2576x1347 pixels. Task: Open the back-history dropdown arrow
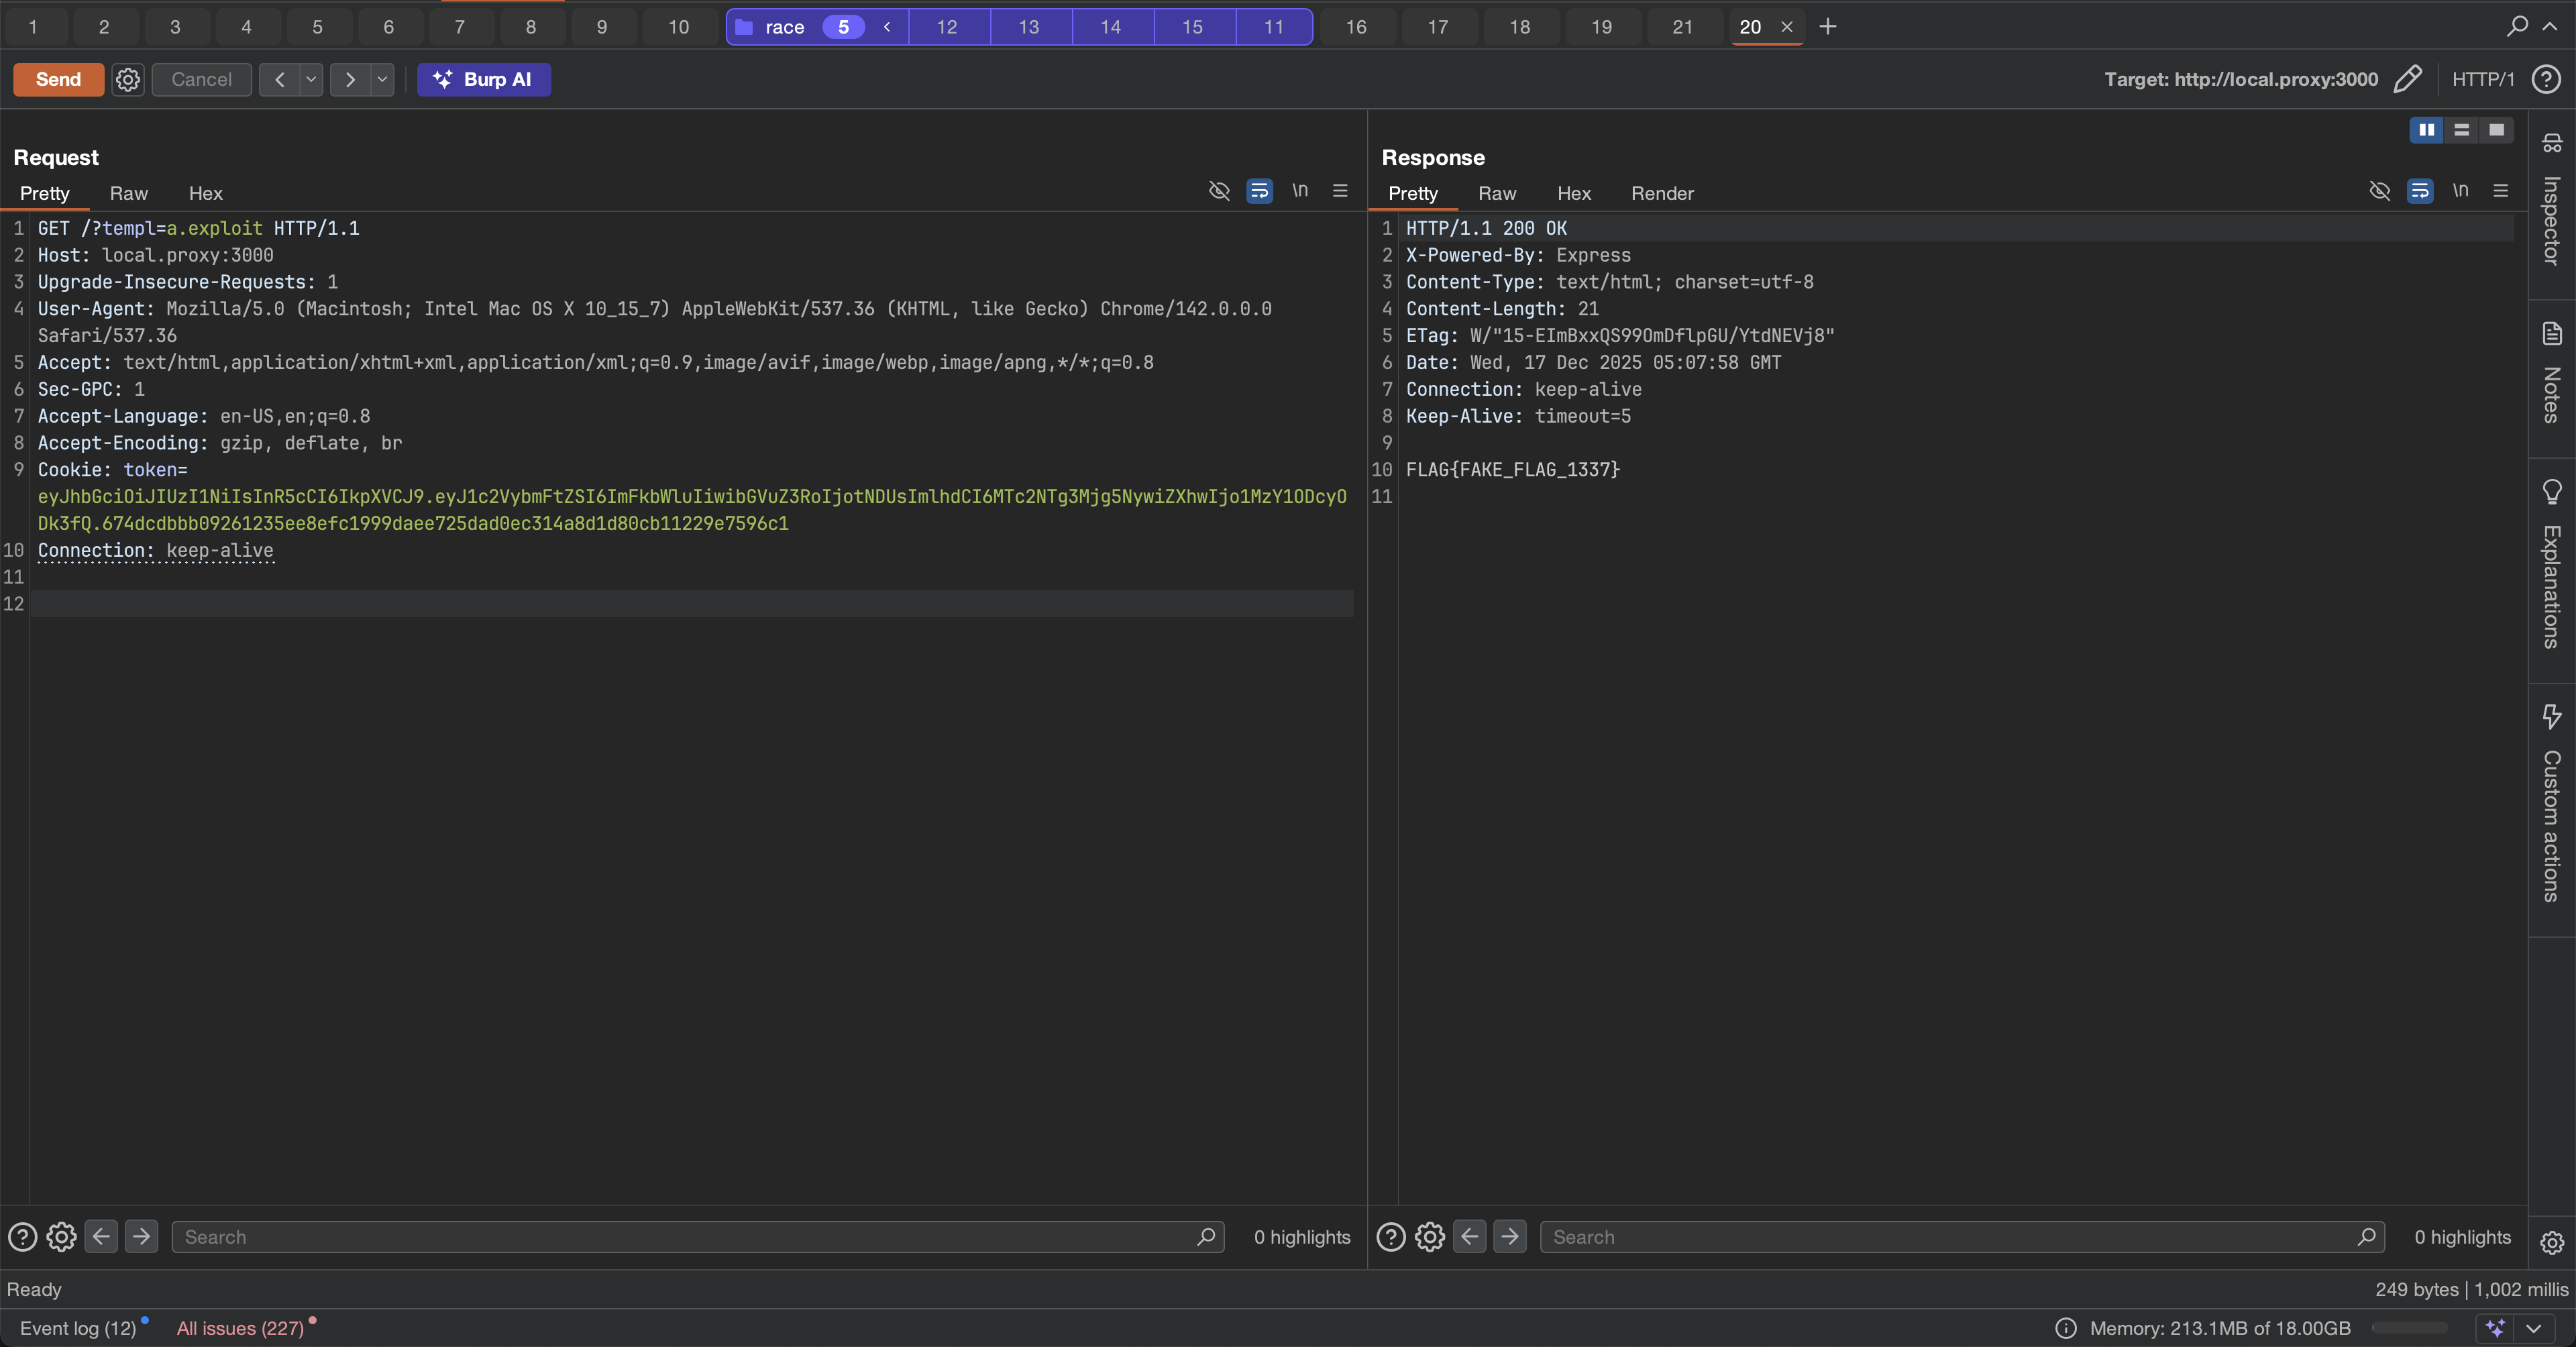[310, 79]
